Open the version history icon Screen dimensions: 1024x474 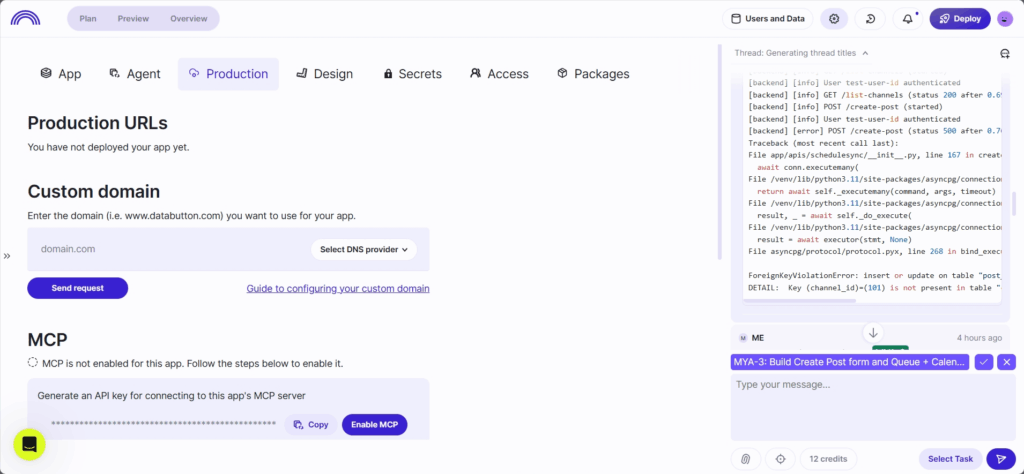[871, 19]
